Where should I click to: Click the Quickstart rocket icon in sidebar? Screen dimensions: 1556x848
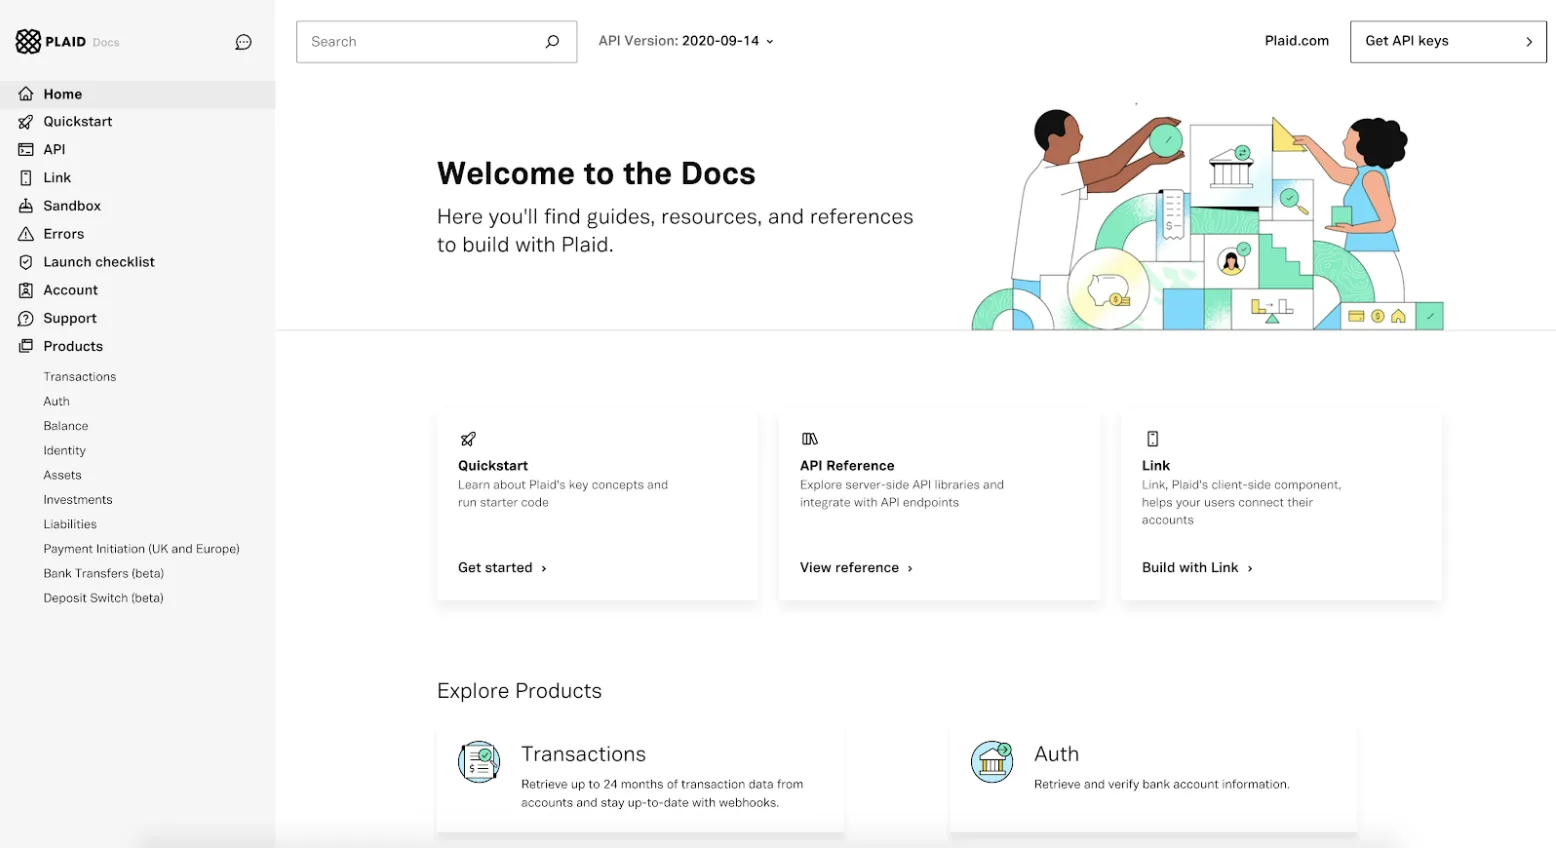26,122
